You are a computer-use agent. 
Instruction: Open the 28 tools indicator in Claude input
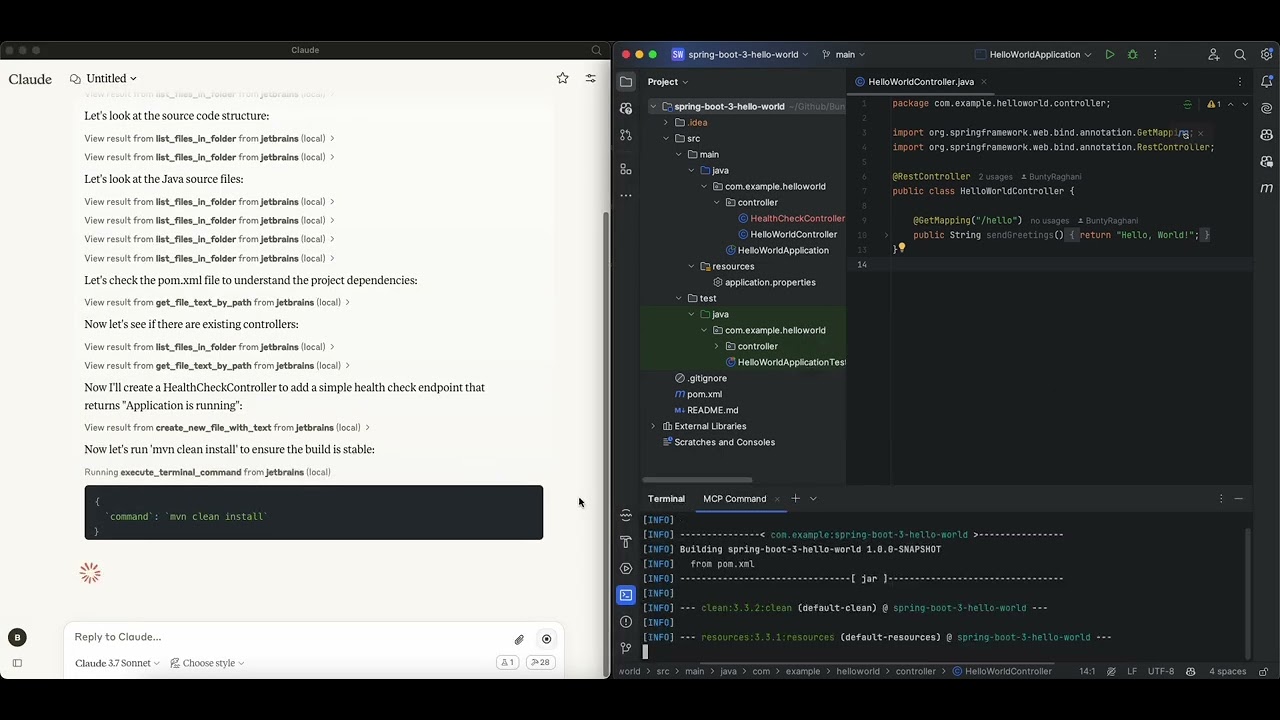[x=541, y=662]
